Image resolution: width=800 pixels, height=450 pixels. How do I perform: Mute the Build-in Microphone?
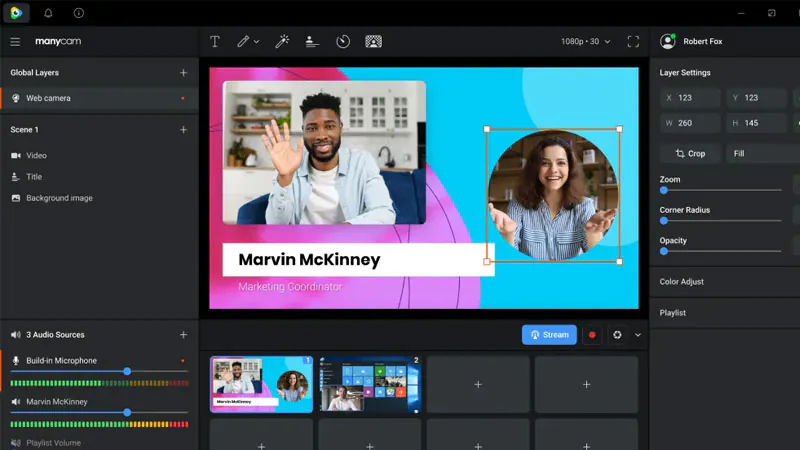16,361
